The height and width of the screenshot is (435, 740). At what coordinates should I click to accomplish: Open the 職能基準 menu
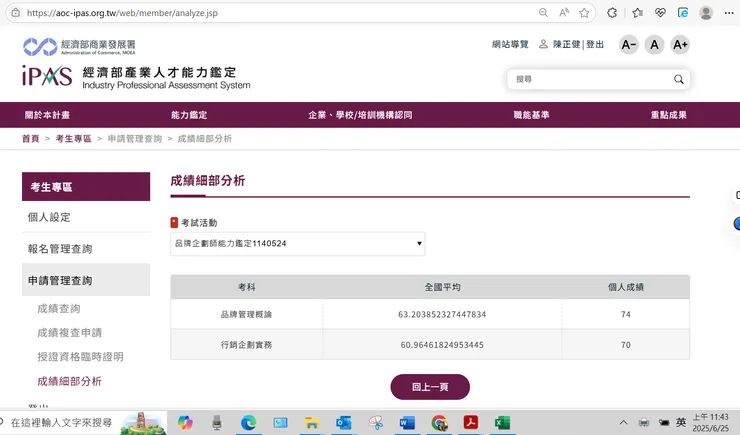pyautogui.click(x=531, y=115)
